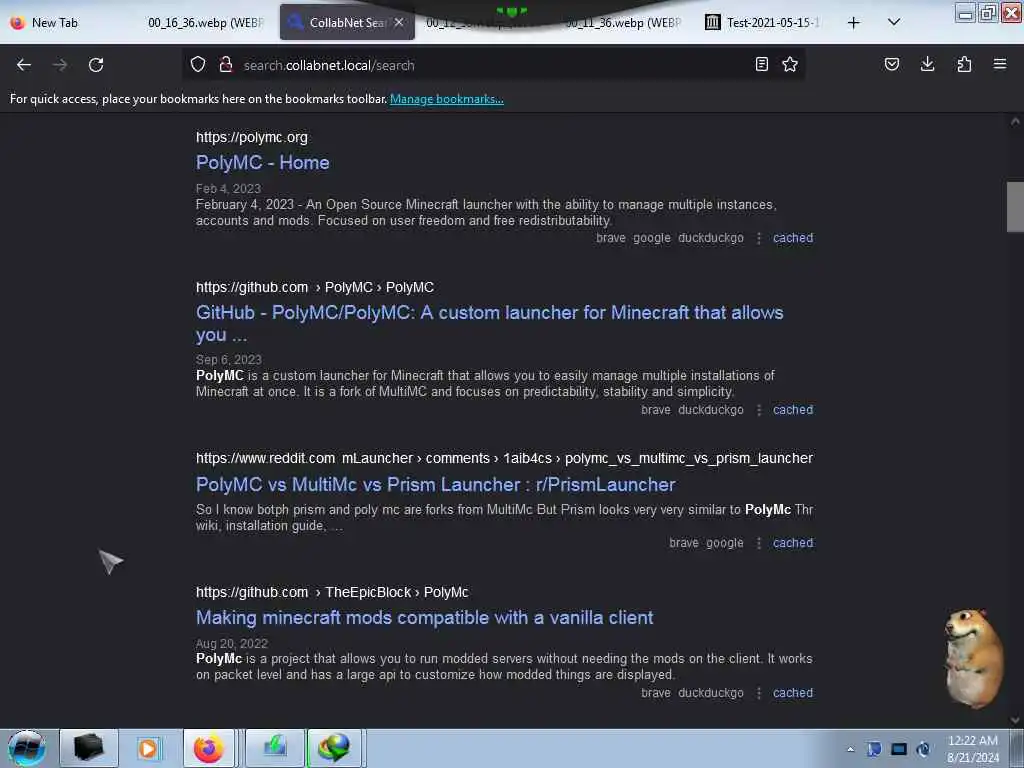The image size is (1024, 768).
Task: Open PolyMC vs MultiMc vs Prism result
Action: (x=436, y=485)
